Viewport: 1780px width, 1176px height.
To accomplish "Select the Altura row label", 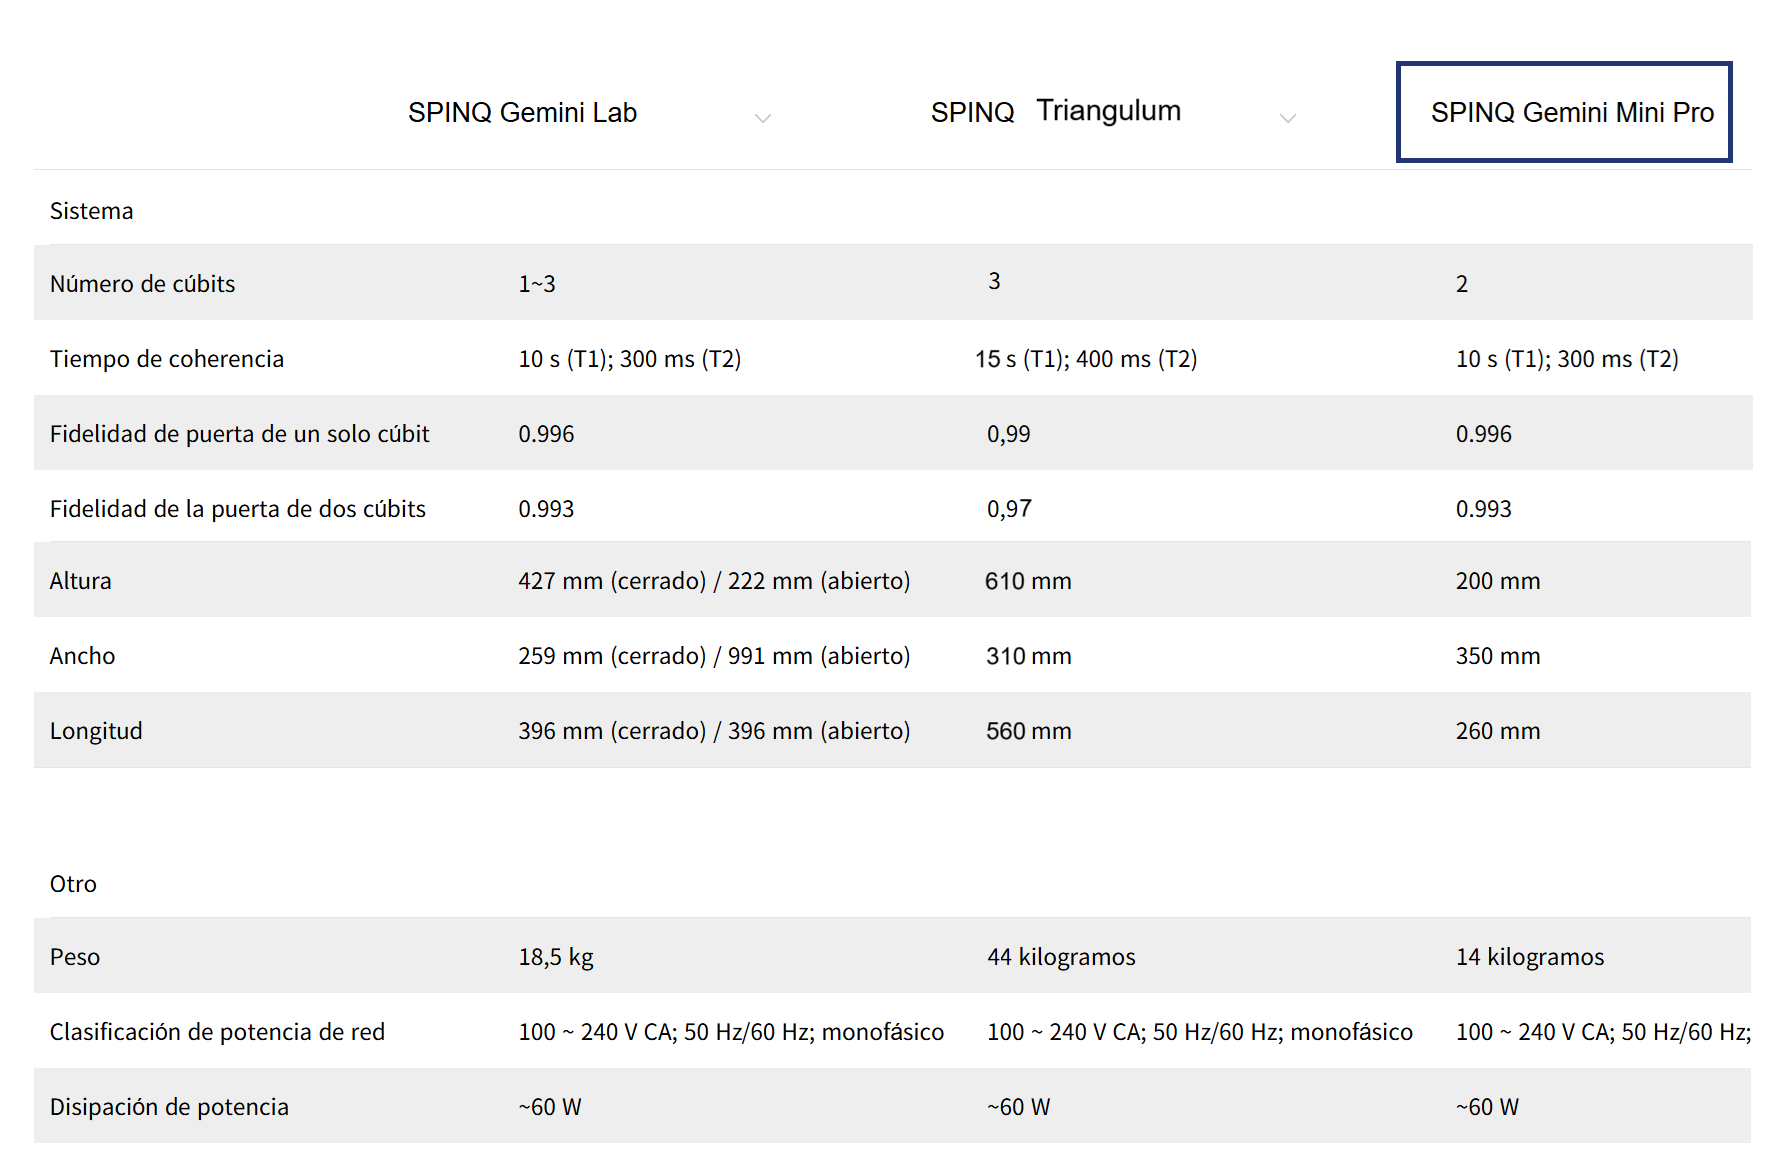I will (81, 581).
